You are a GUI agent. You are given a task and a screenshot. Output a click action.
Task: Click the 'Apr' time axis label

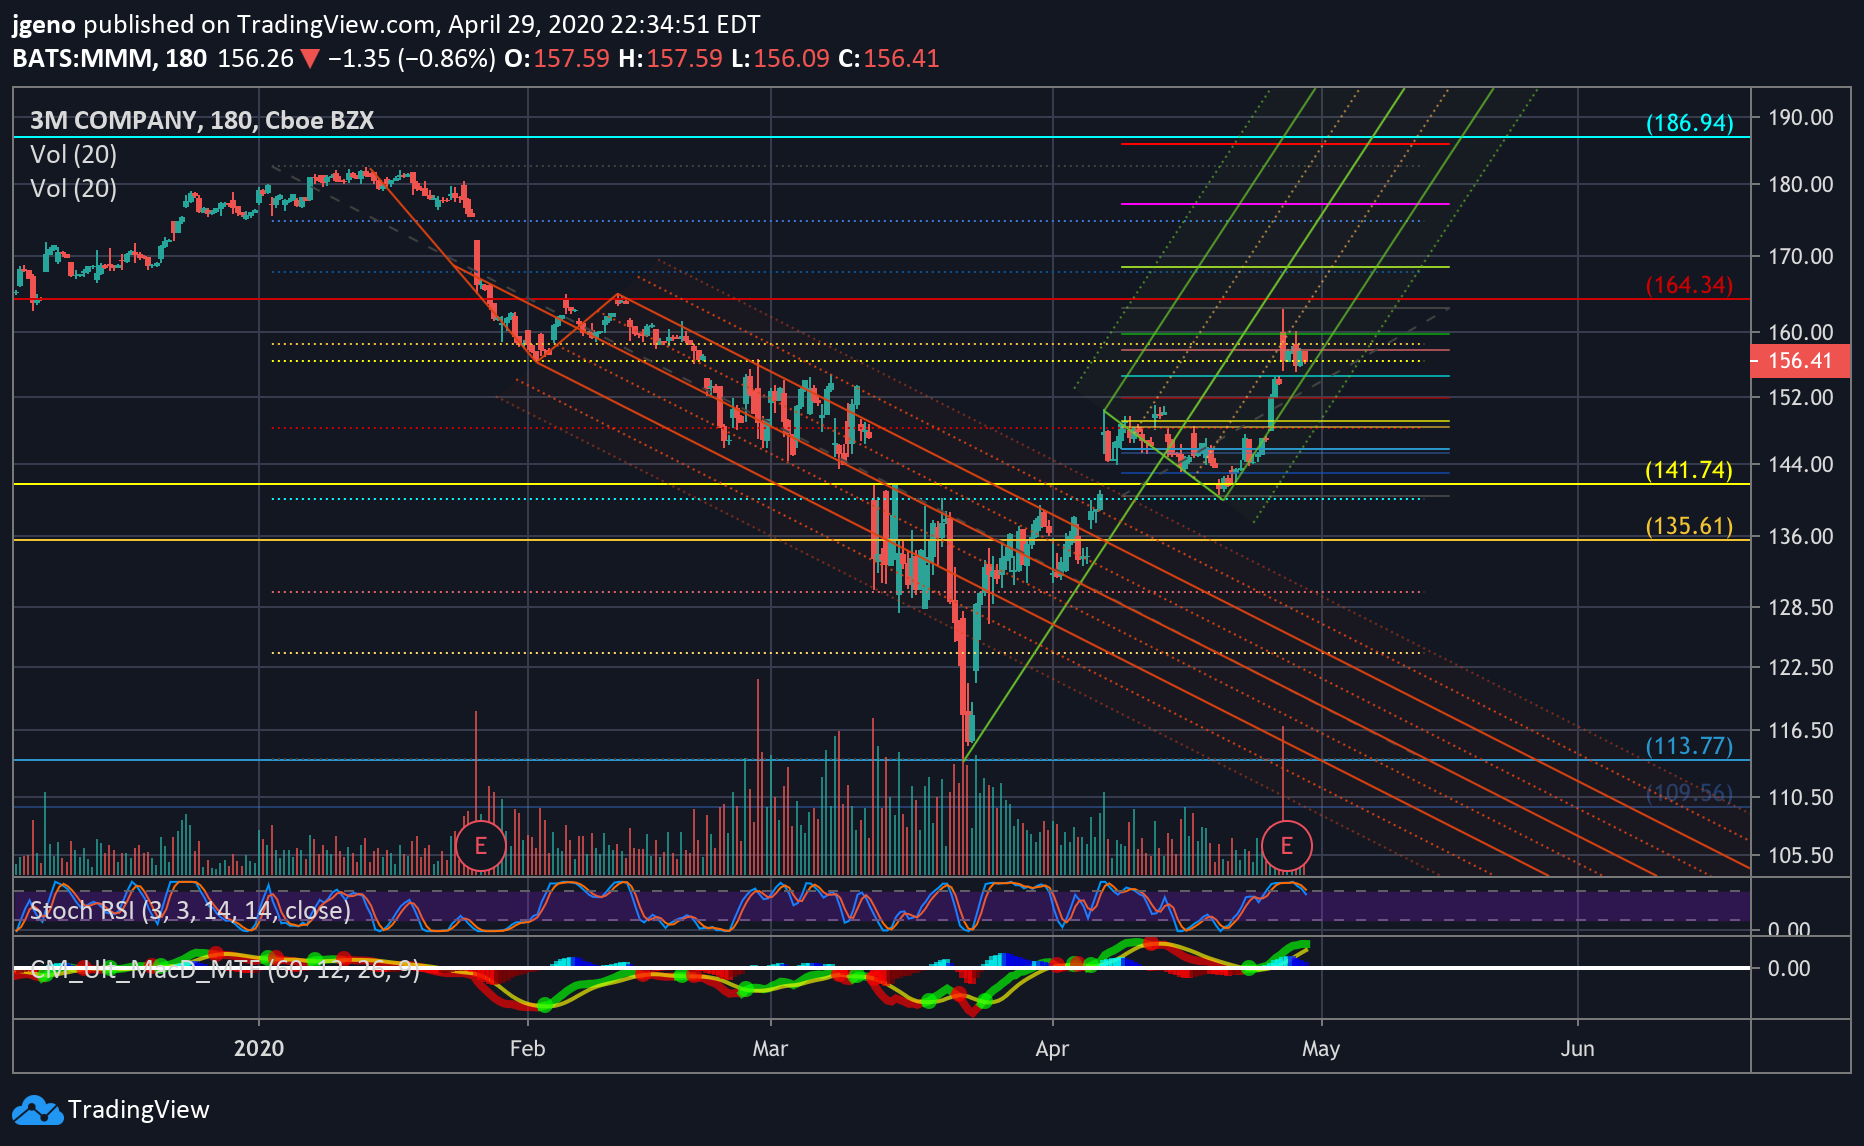(x=1052, y=1048)
